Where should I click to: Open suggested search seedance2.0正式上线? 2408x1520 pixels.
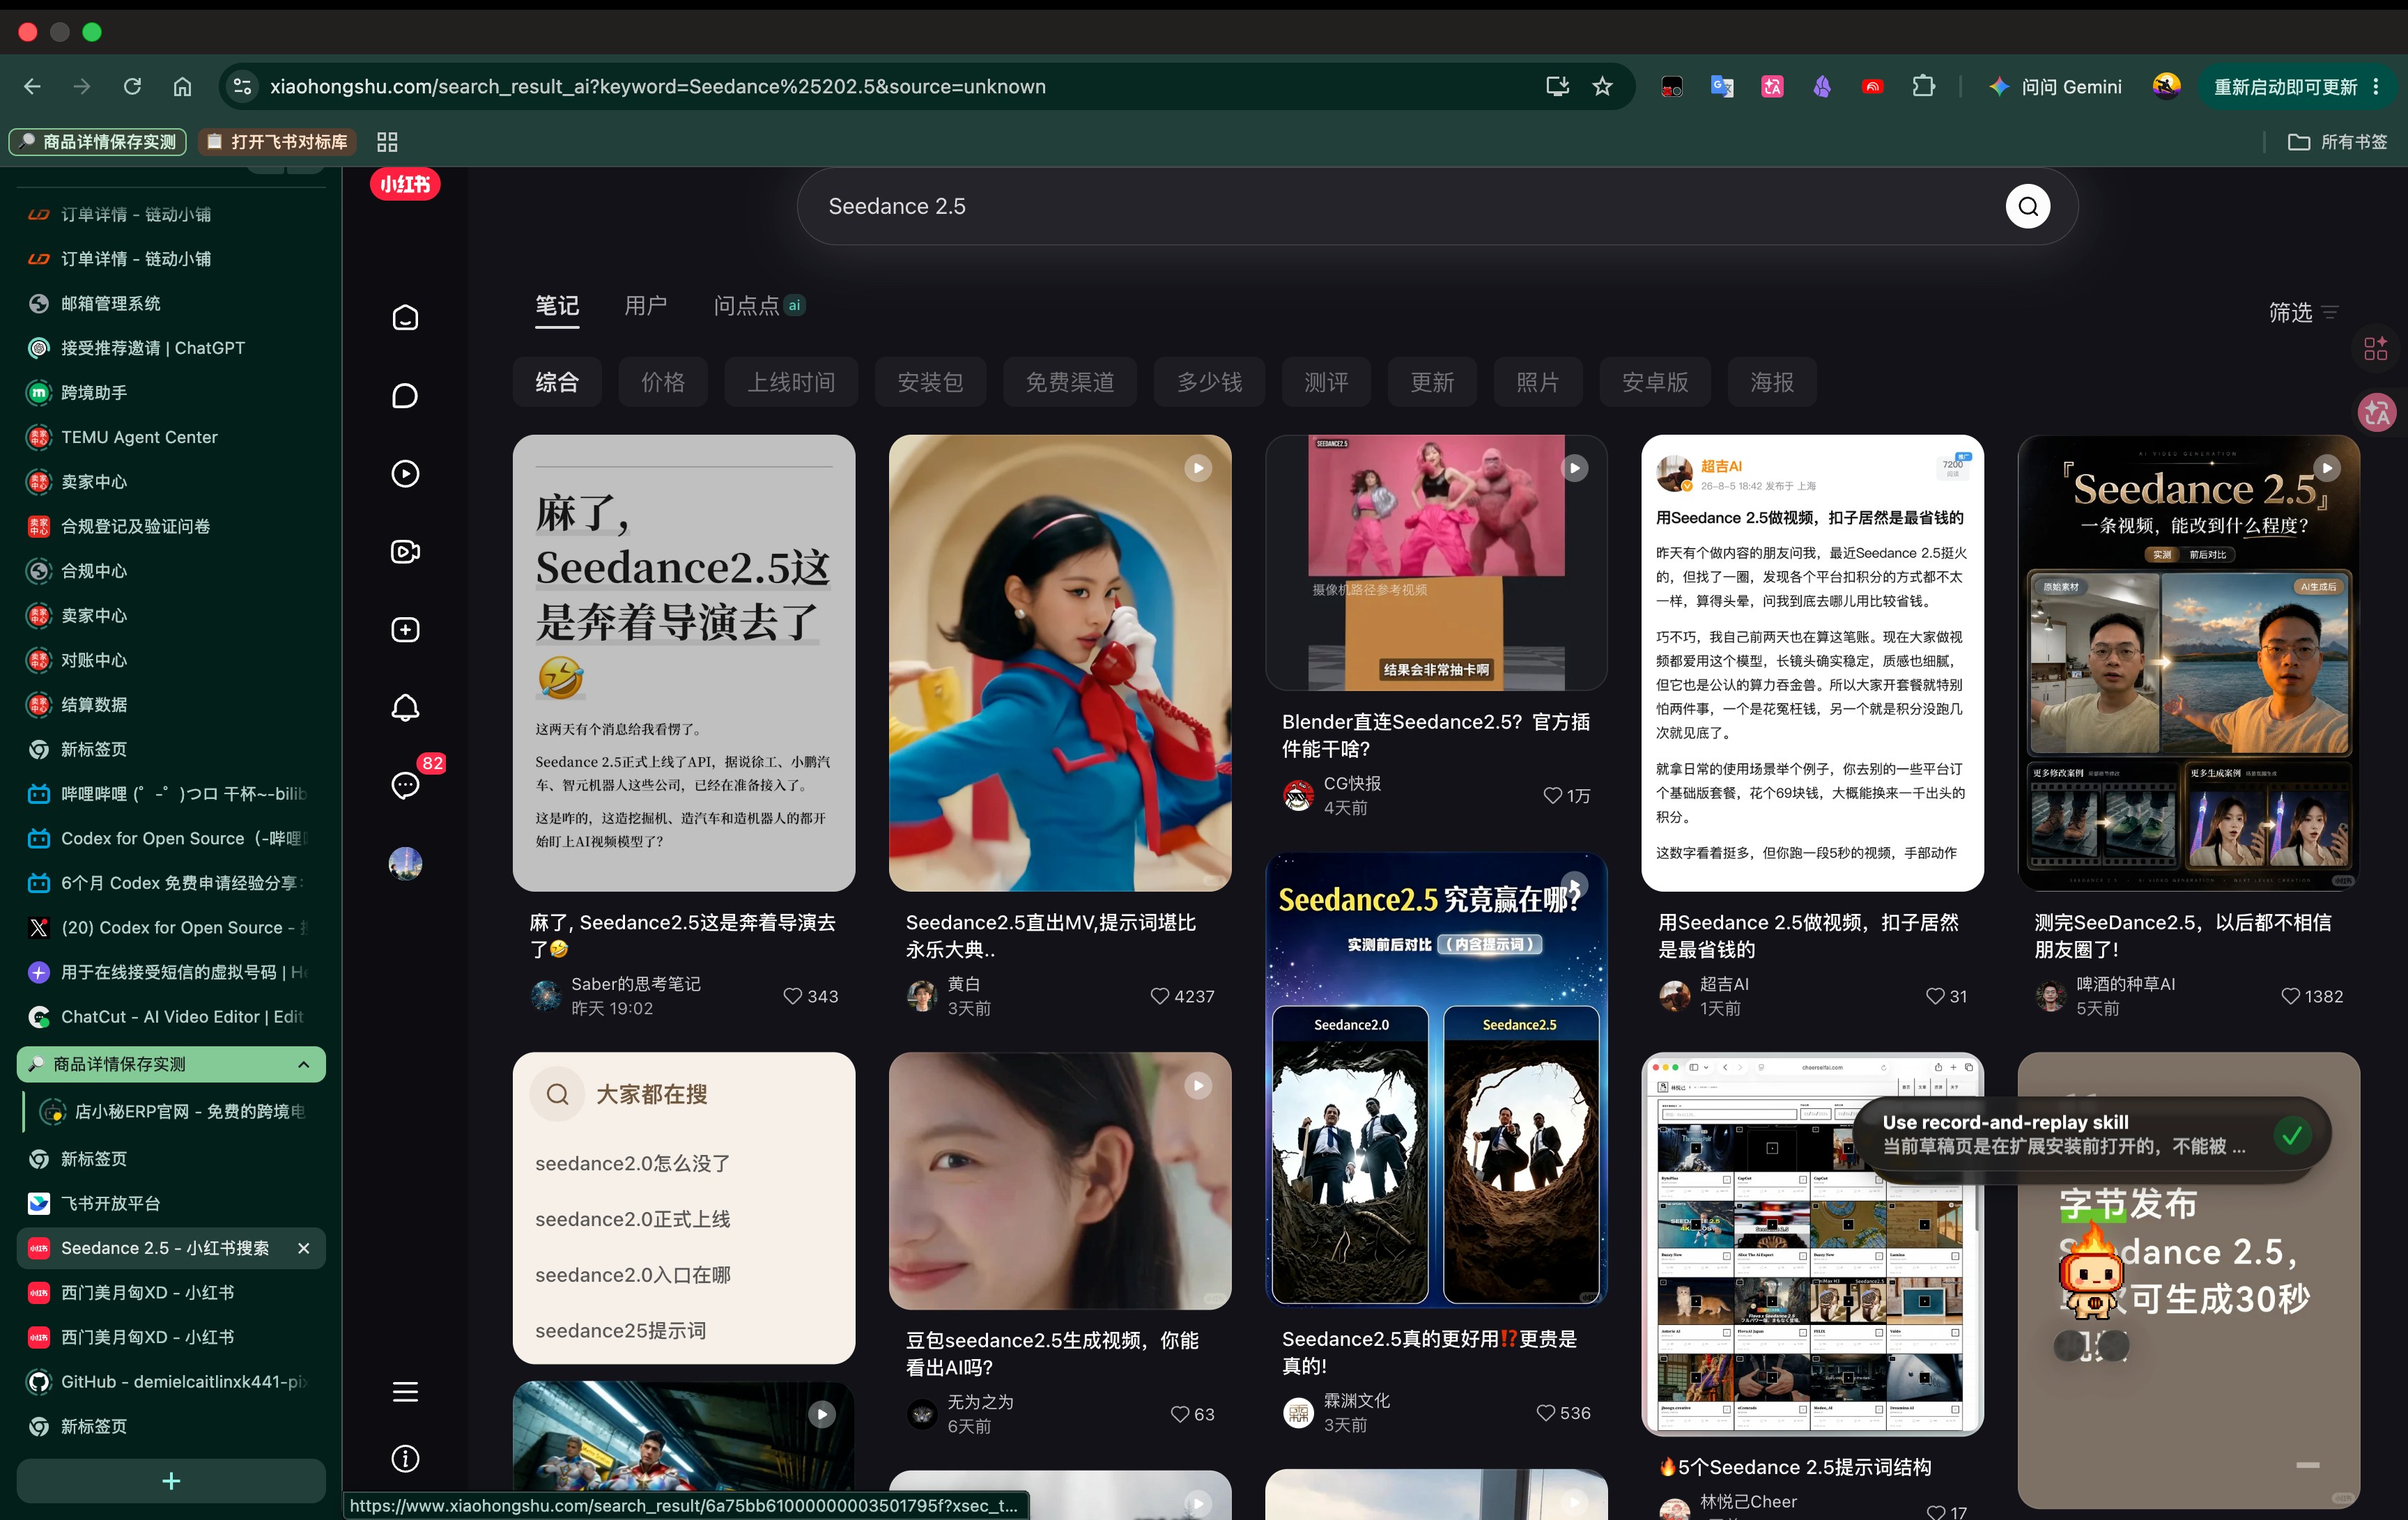click(x=632, y=1220)
